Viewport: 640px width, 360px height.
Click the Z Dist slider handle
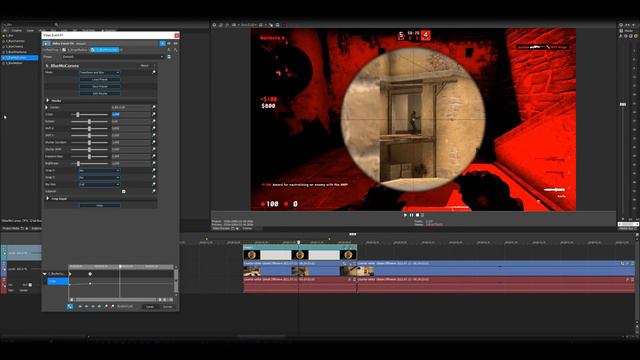pyautogui.click(x=78, y=114)
